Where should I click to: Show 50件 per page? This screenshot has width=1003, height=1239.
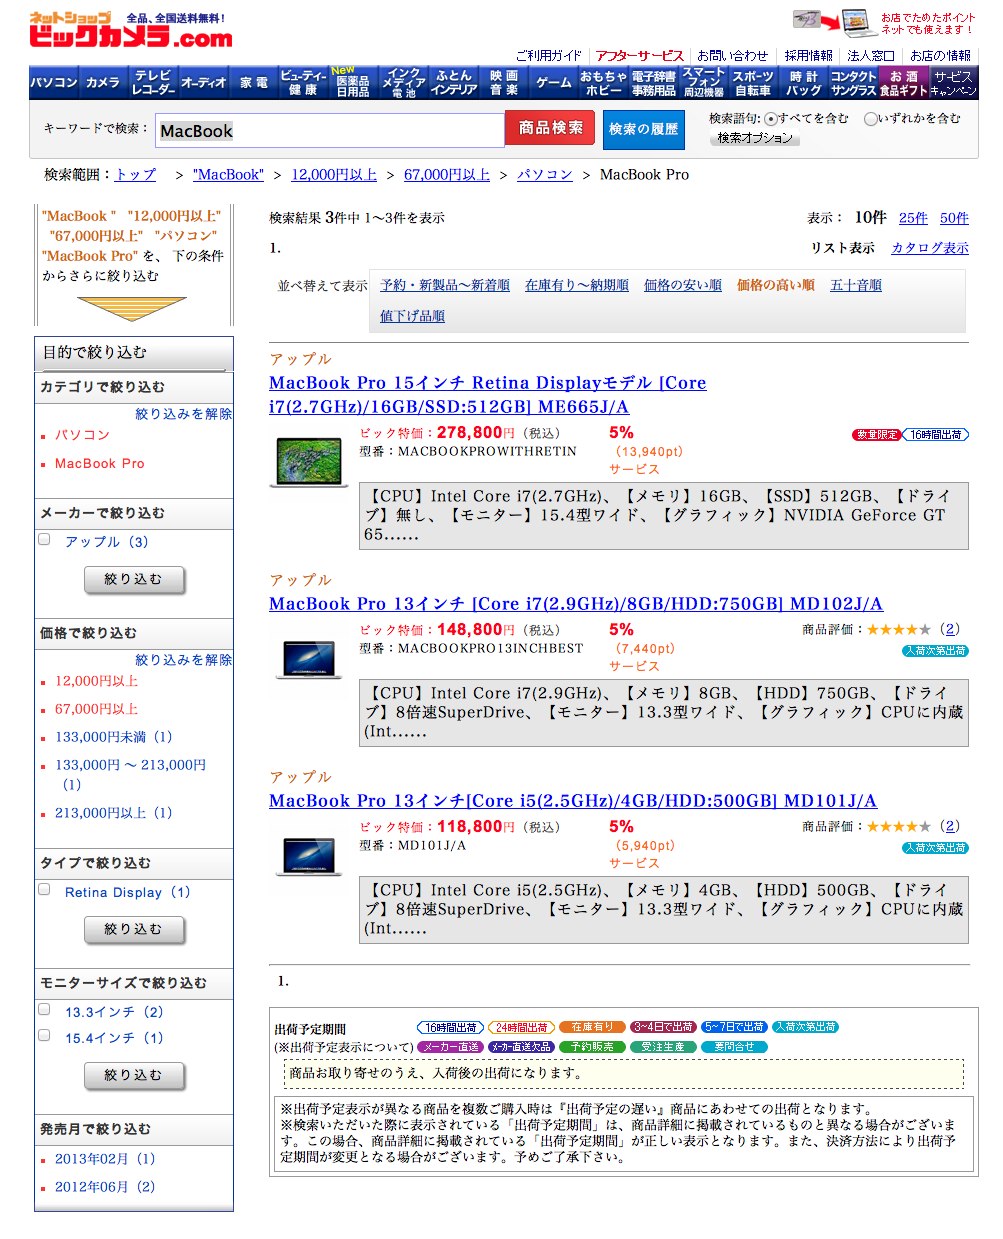tap(954, 218)
